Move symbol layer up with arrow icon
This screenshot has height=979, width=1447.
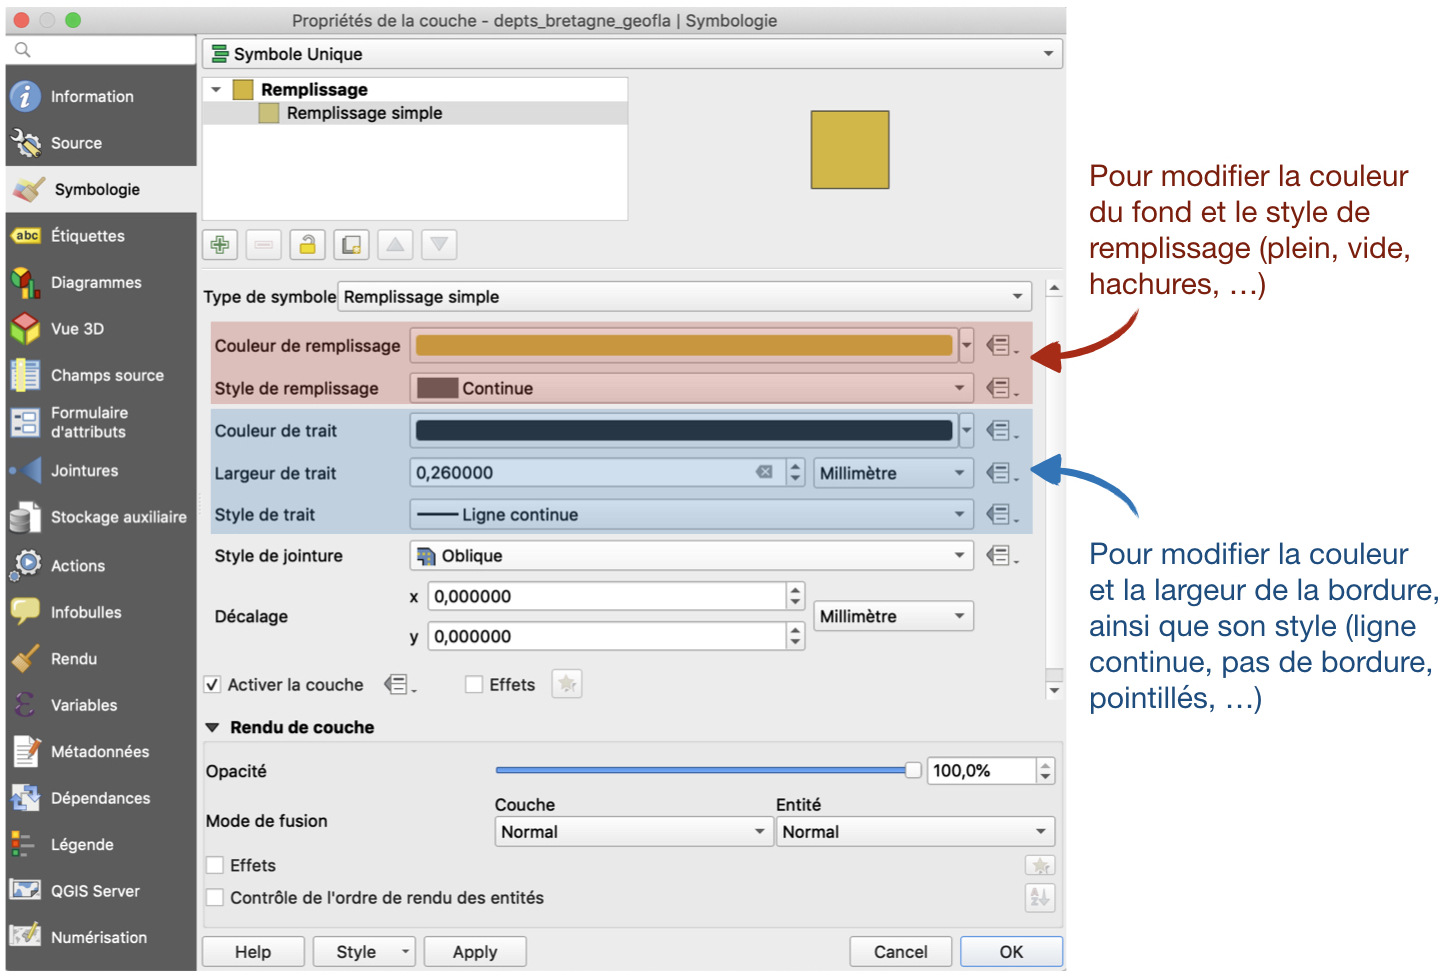(x=396, y=245)
